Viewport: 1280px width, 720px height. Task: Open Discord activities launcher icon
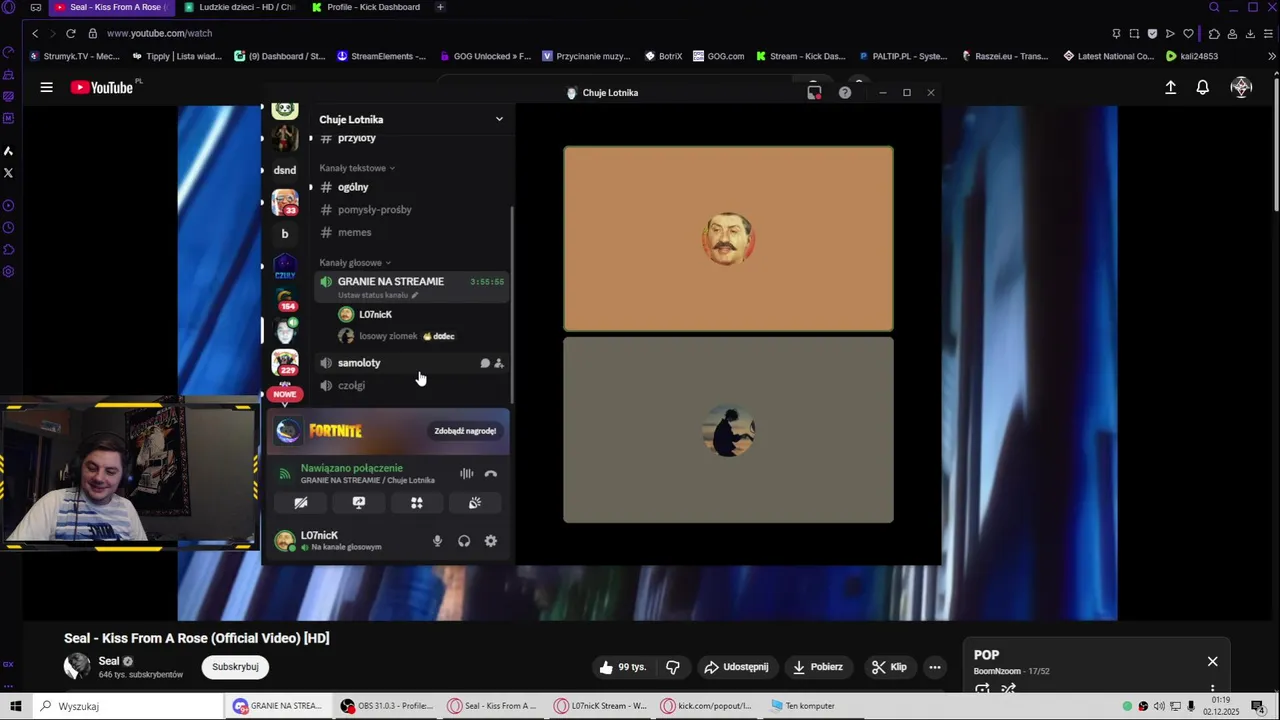(x=417, y=503)
